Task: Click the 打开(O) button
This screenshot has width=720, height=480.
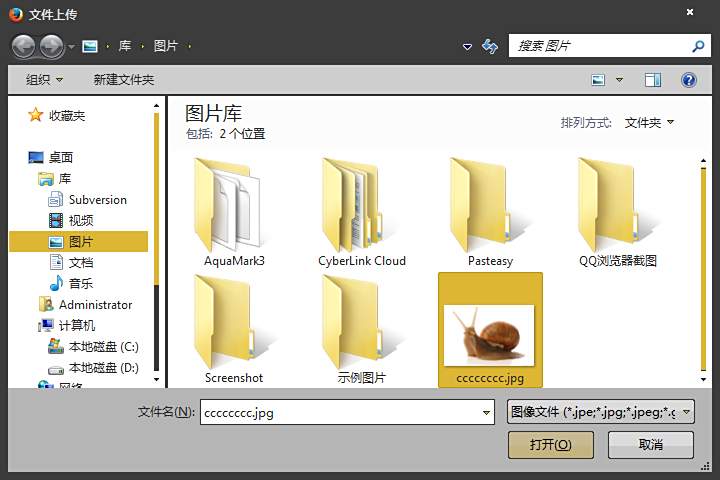Action: tap(551, 445)
